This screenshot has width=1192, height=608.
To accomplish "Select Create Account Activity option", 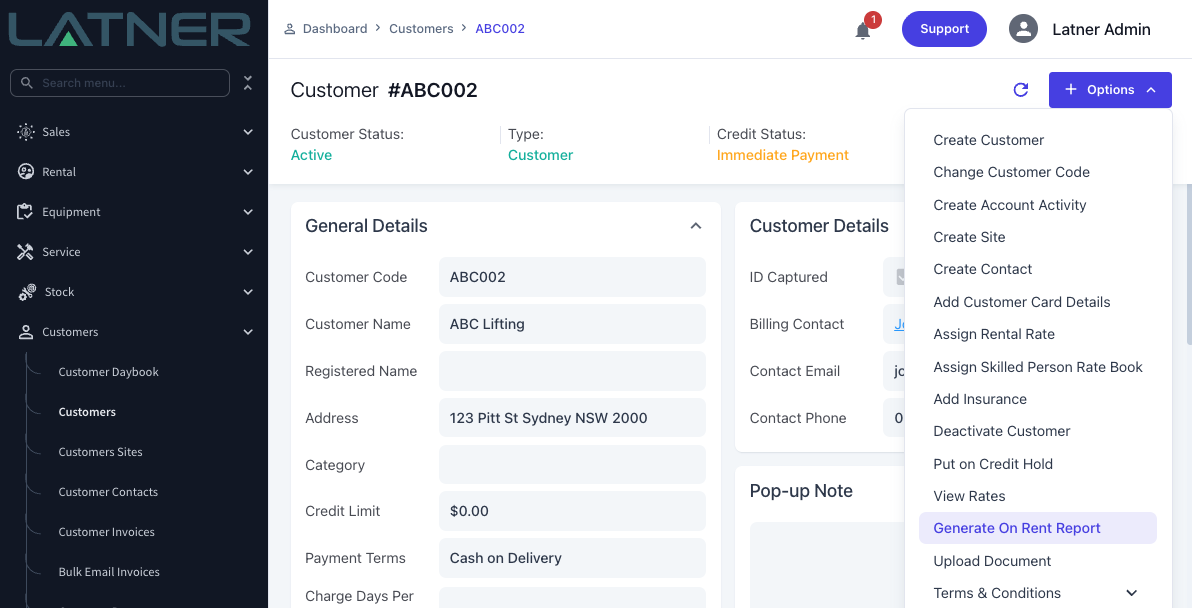I will pyautogui.click(x=1010, y=204).
